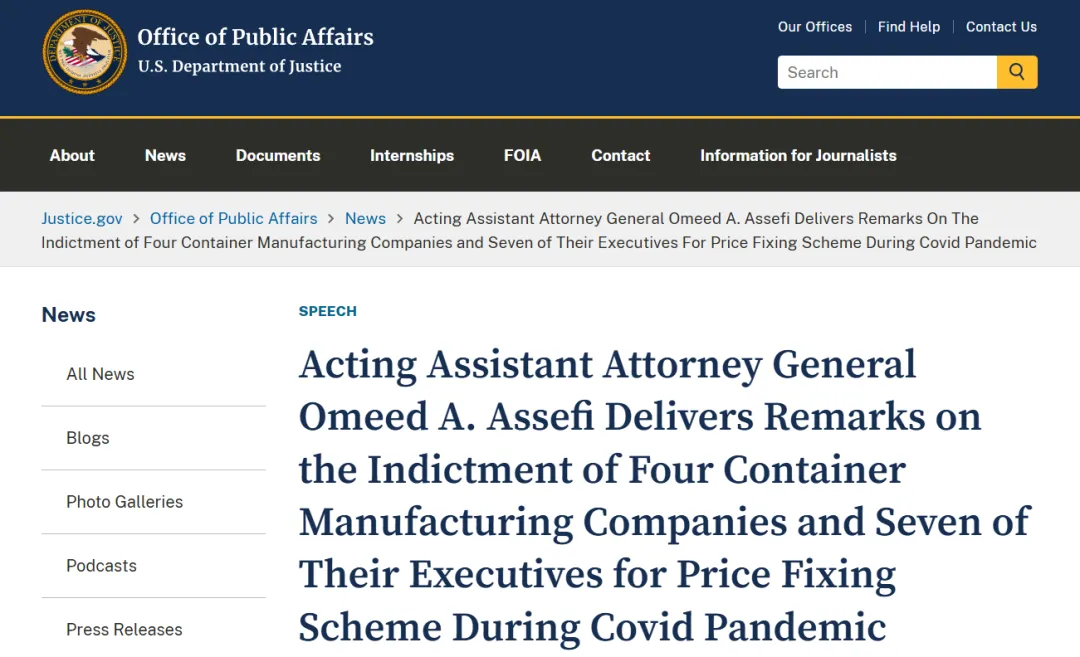The image size is (1080, 657).
Task: Open the Find Help link
Action: pos(908,27)
